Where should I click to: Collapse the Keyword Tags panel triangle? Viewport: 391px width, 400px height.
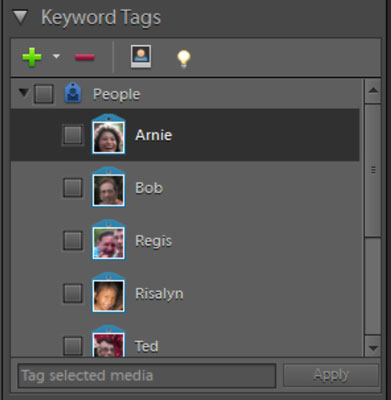coord(20,17)
